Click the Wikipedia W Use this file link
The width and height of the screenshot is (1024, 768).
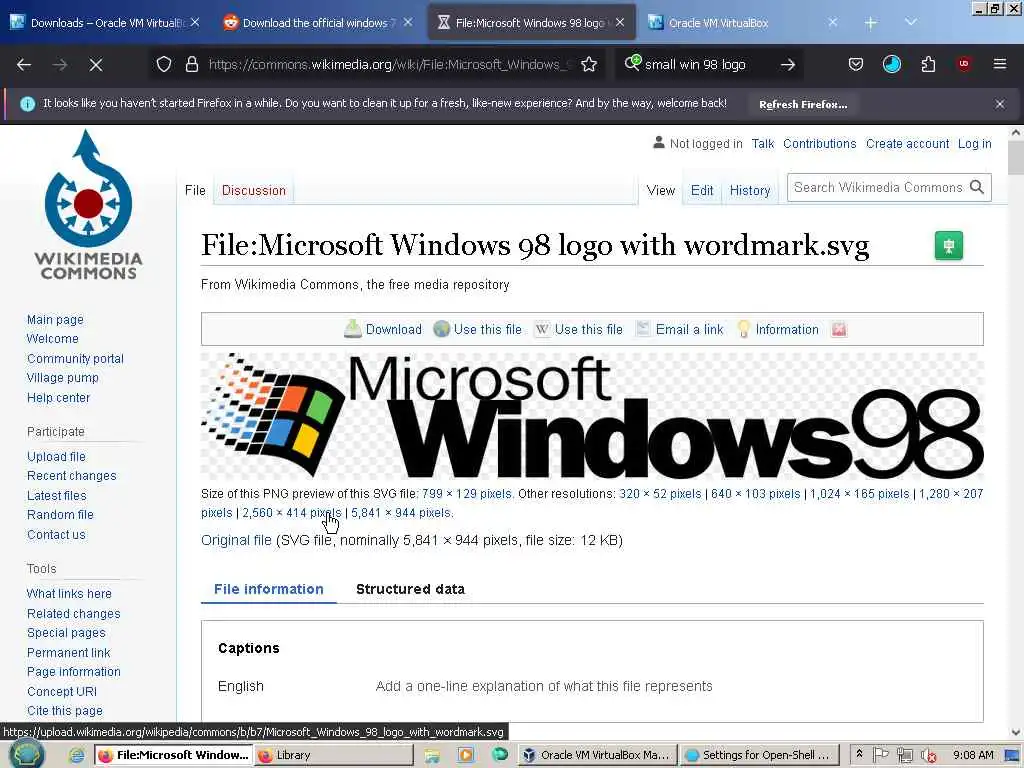click(579, 329)
